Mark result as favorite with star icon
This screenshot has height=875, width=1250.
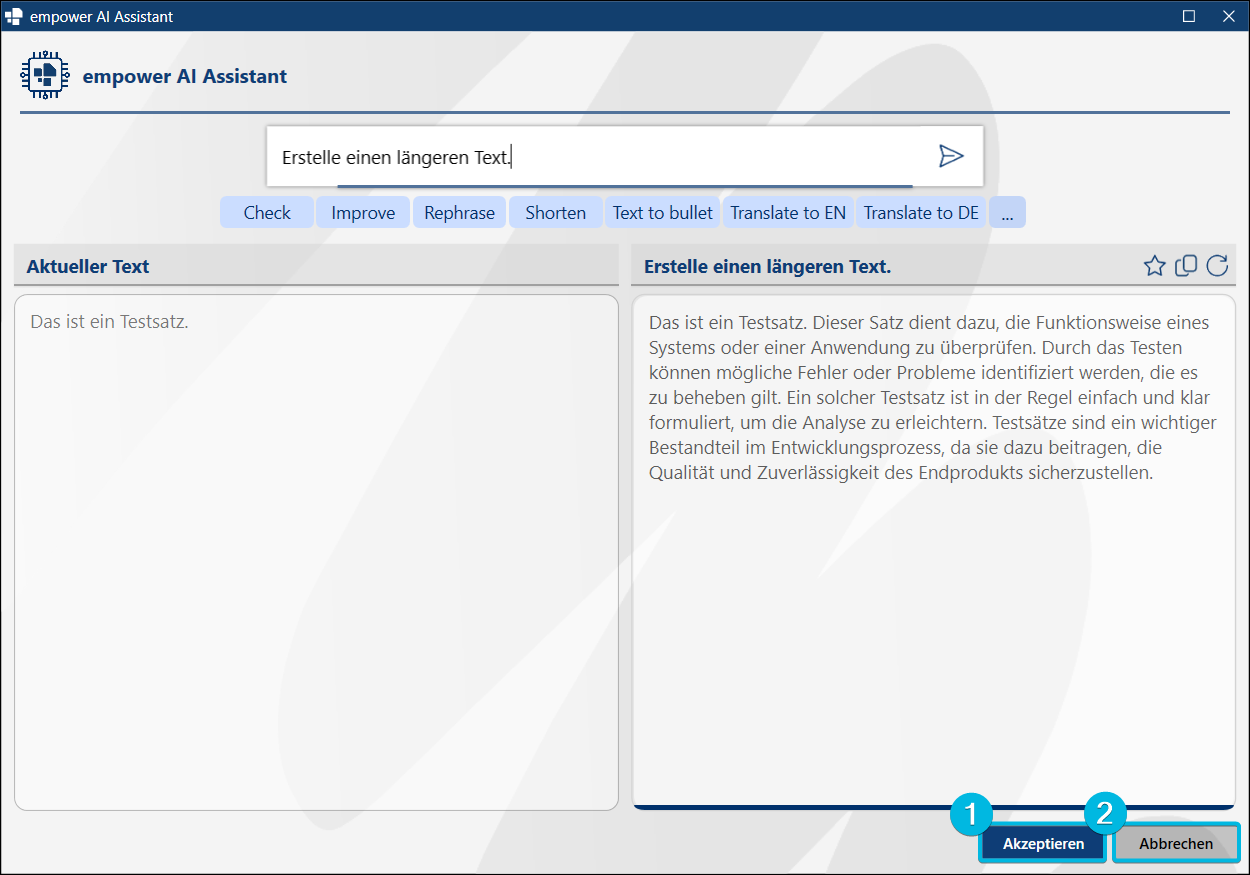point(1154,266)
